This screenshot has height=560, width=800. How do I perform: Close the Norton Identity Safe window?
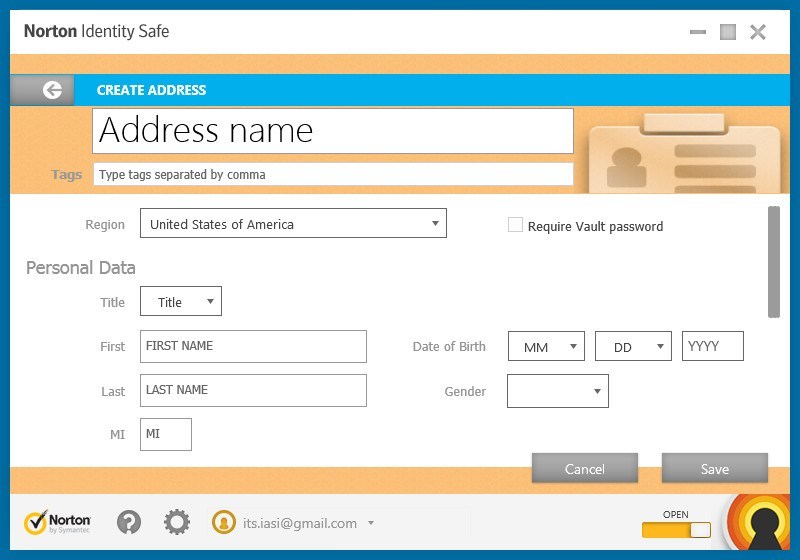[x=758, y=32]
